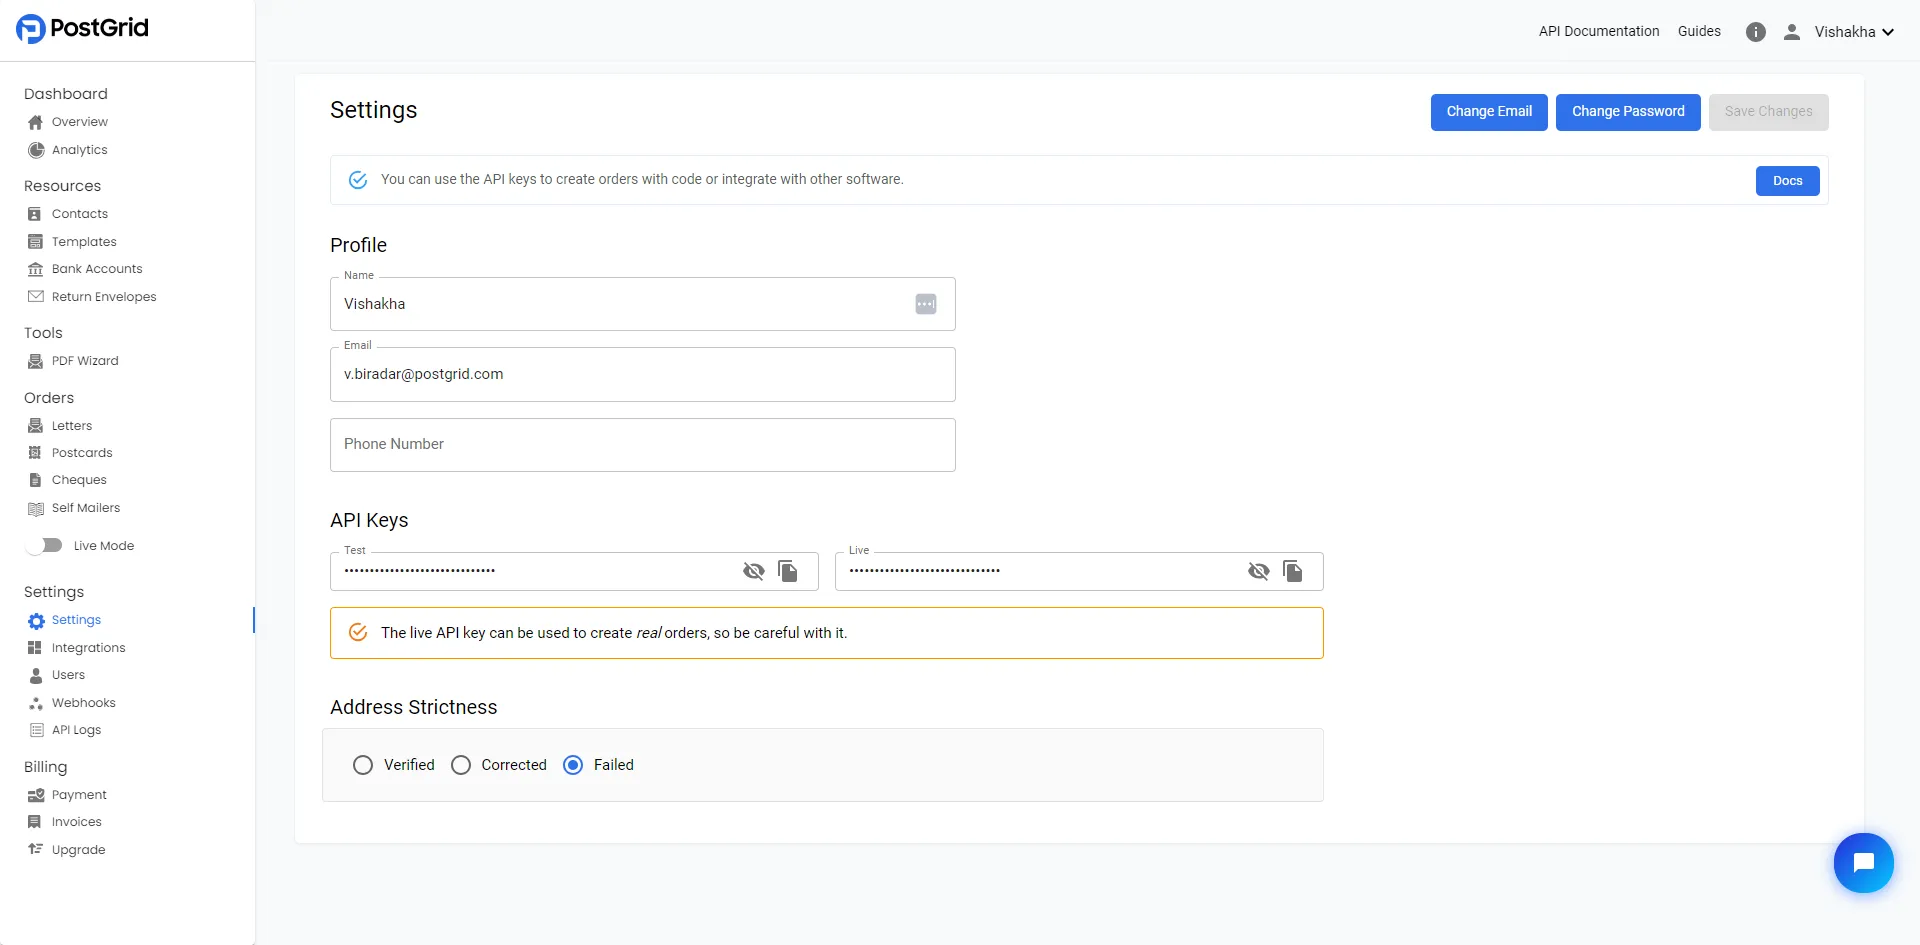Click the Change Password button
1920x945 pixels.
(x=1627, y=111)
